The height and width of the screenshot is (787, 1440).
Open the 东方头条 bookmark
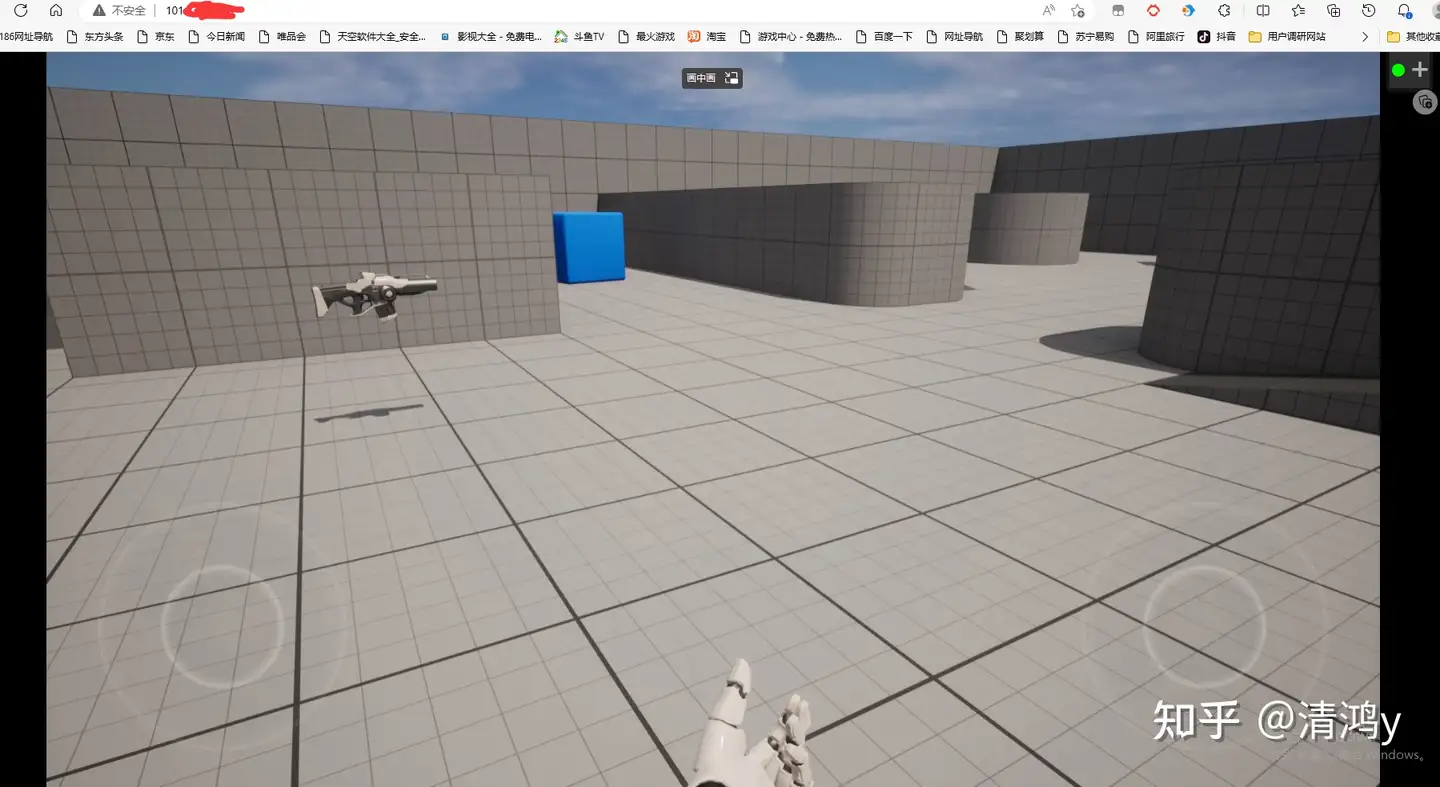94,36
